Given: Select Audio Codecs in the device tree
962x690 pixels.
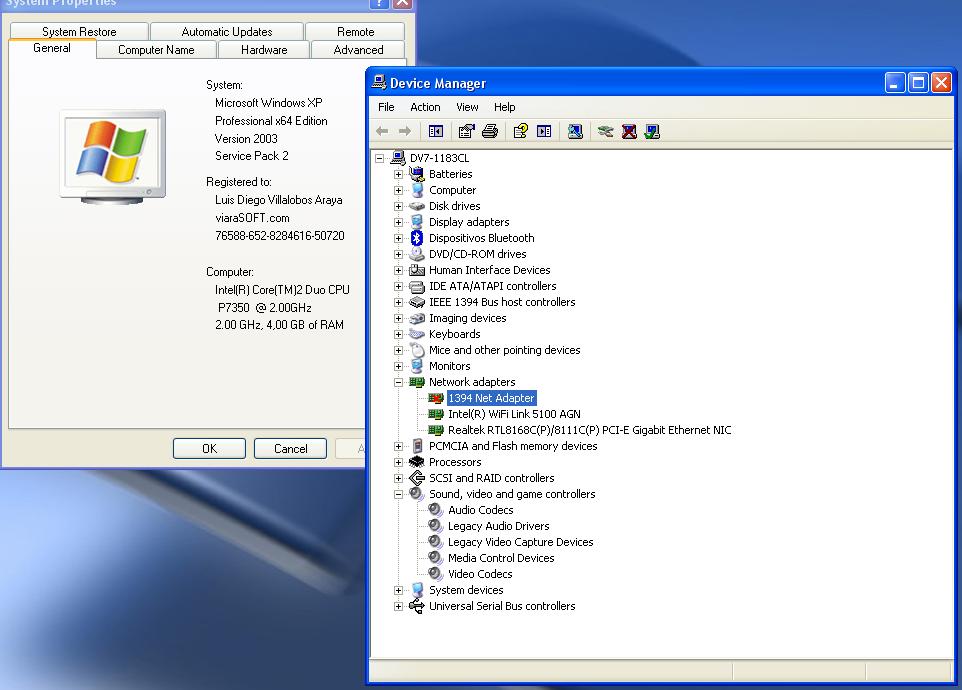Looking at the screenshot, I should pos(480,510).
